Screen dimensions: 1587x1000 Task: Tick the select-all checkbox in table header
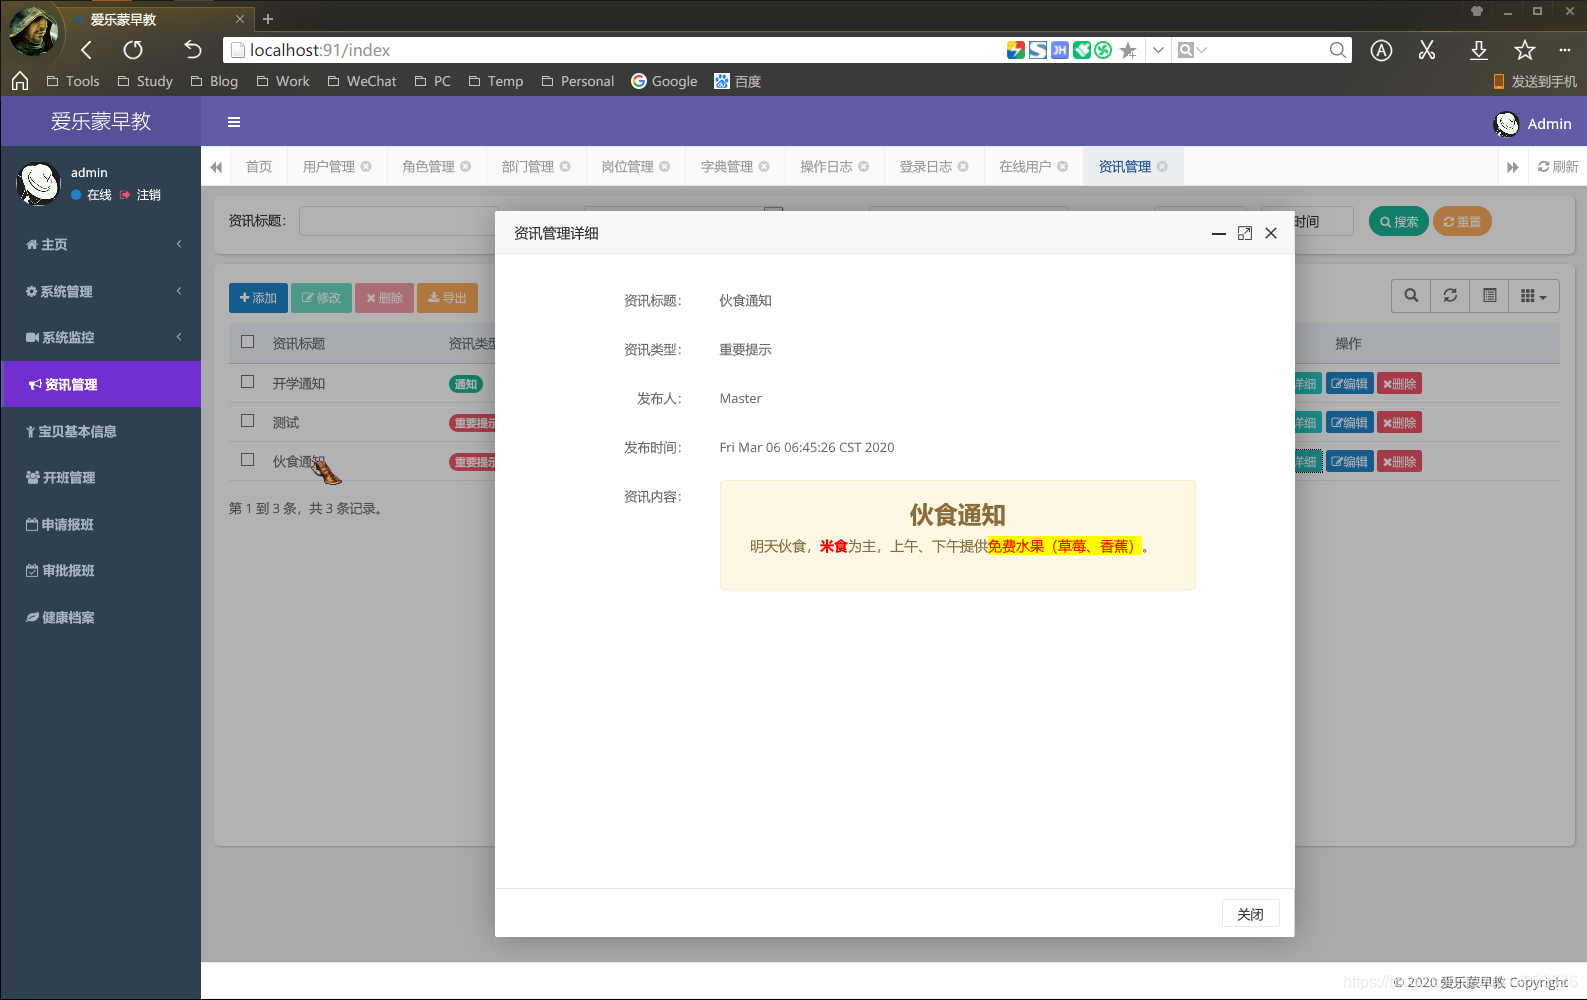(x=248, y=342)
